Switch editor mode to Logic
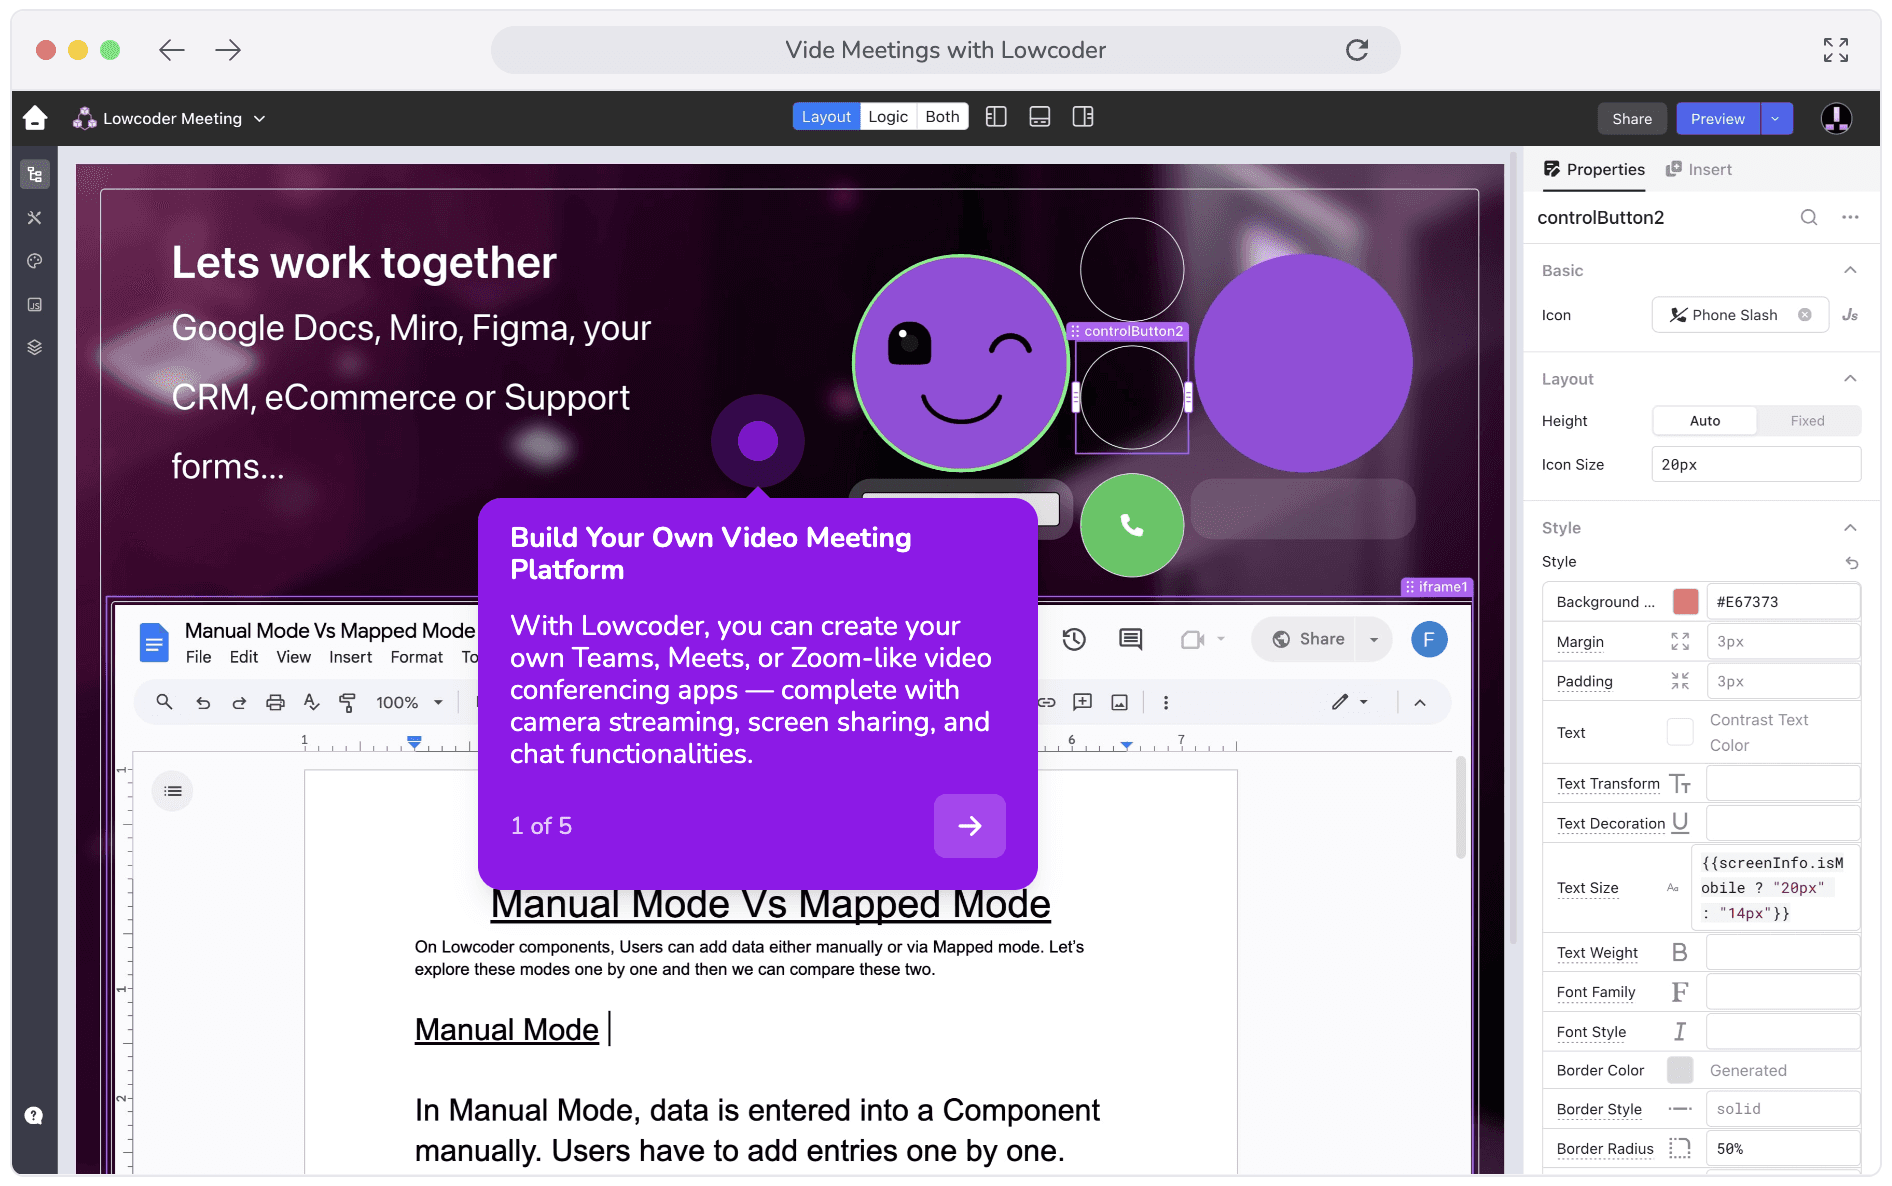The height and width of the screenshot is (1186, 1892). coord(888,117)
